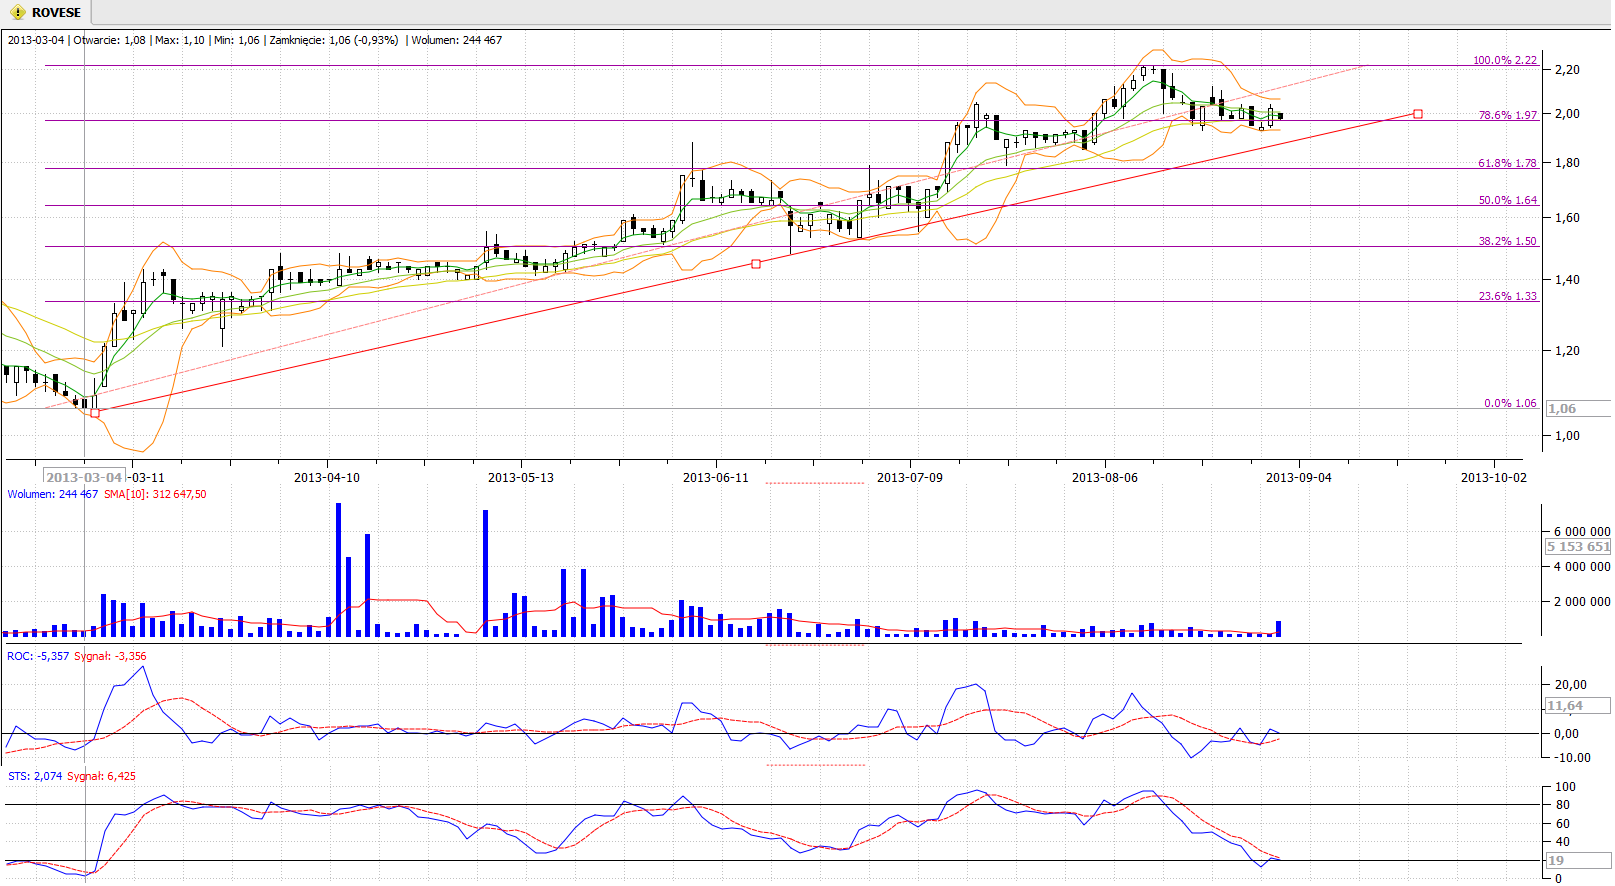Click the 6 000 000 volume axis label

(1581, 531)
